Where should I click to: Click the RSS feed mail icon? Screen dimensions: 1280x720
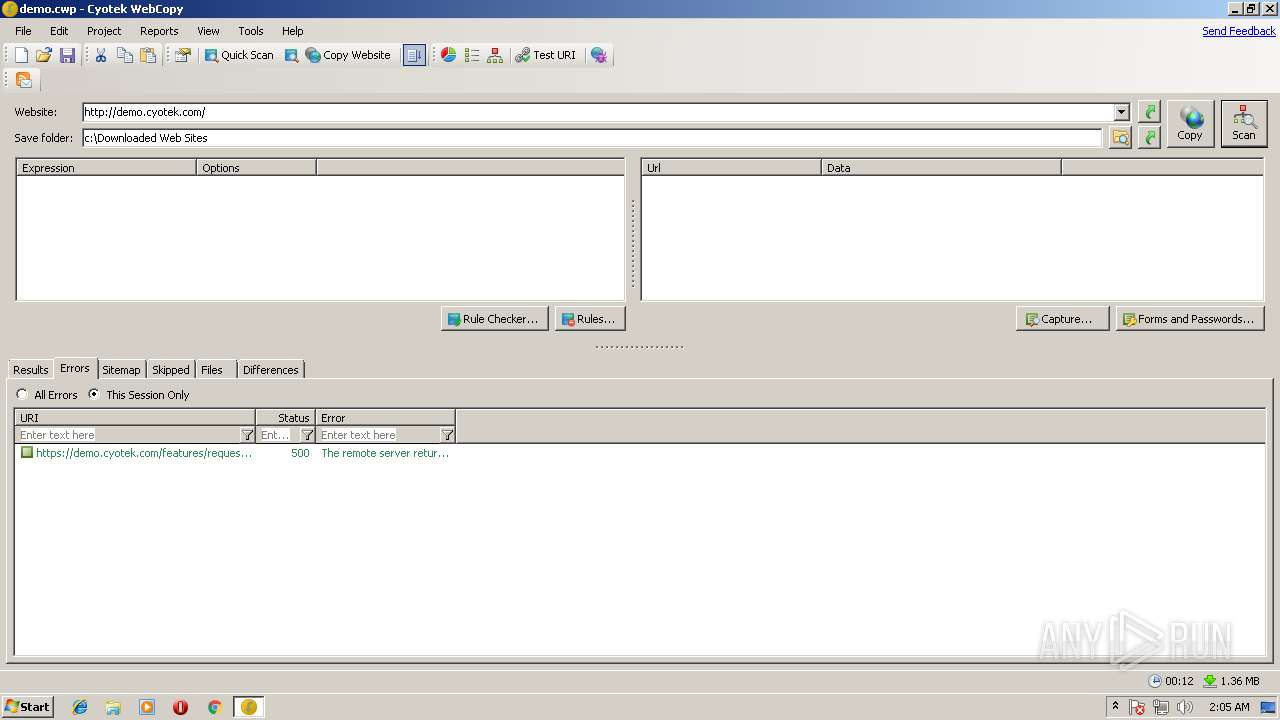(24, 79)
